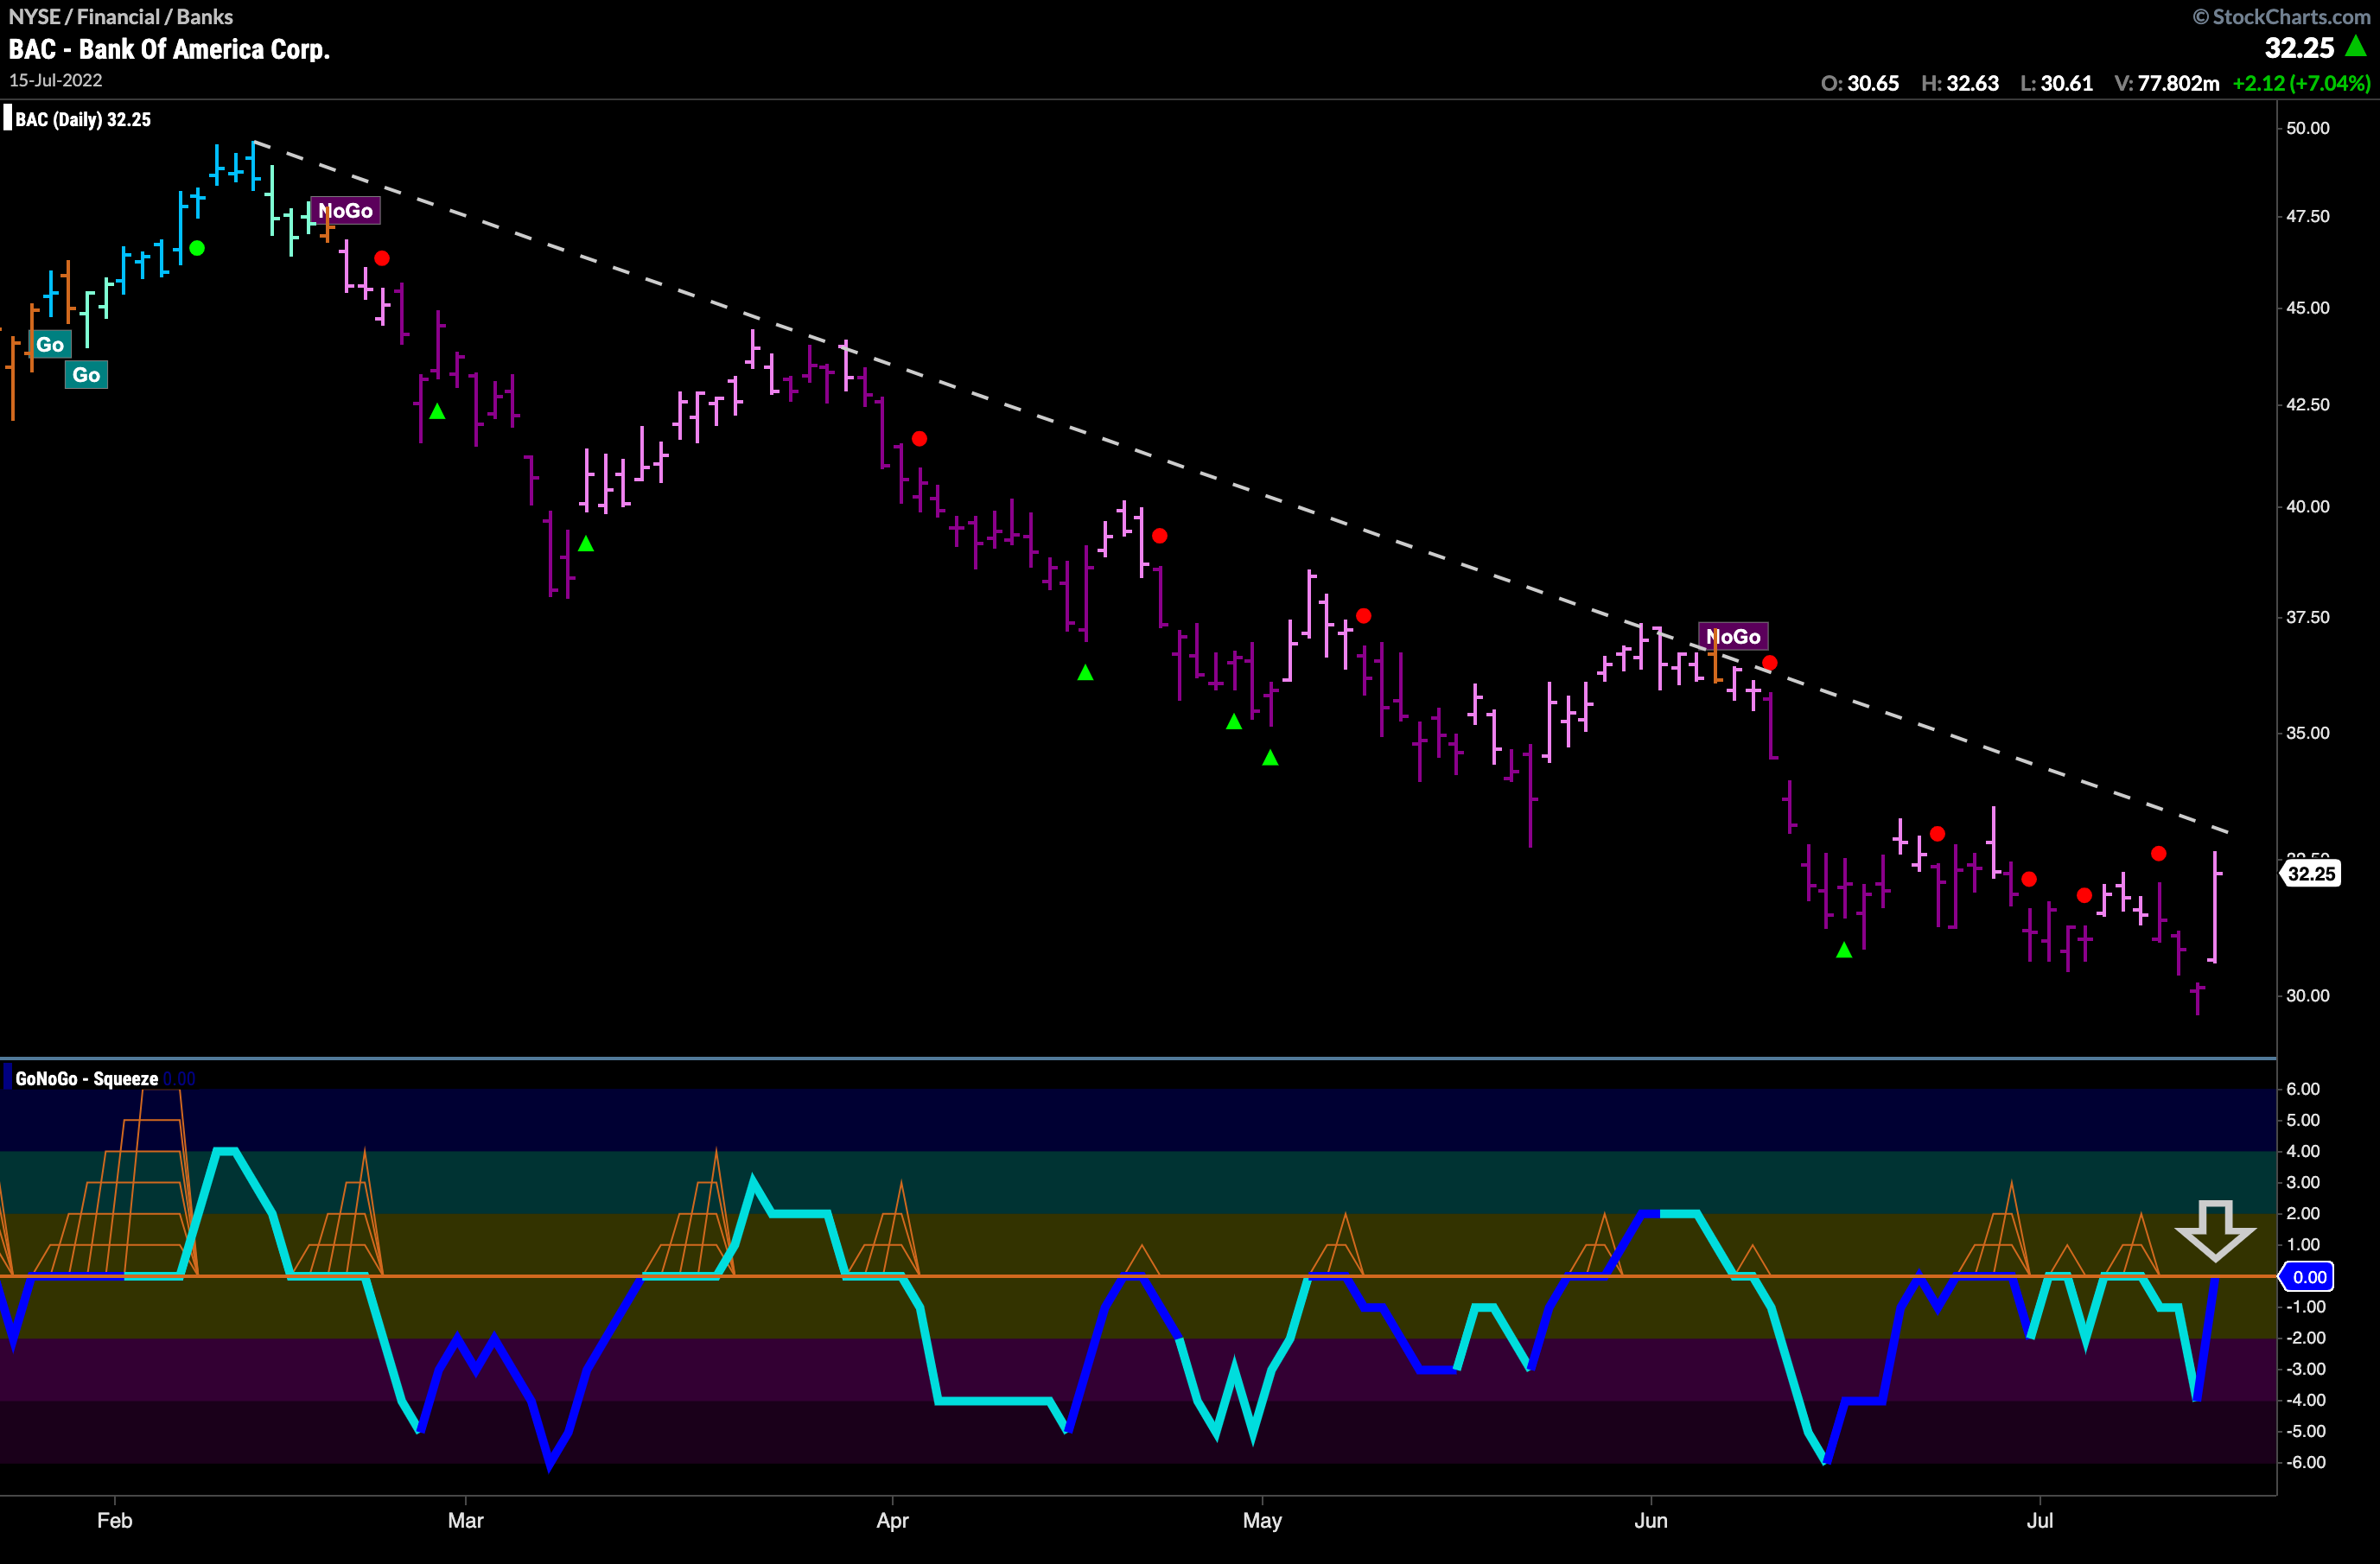Click the 'Apr' label on the time axis
2380x1564 pixels.
(x=892, y=1520)
